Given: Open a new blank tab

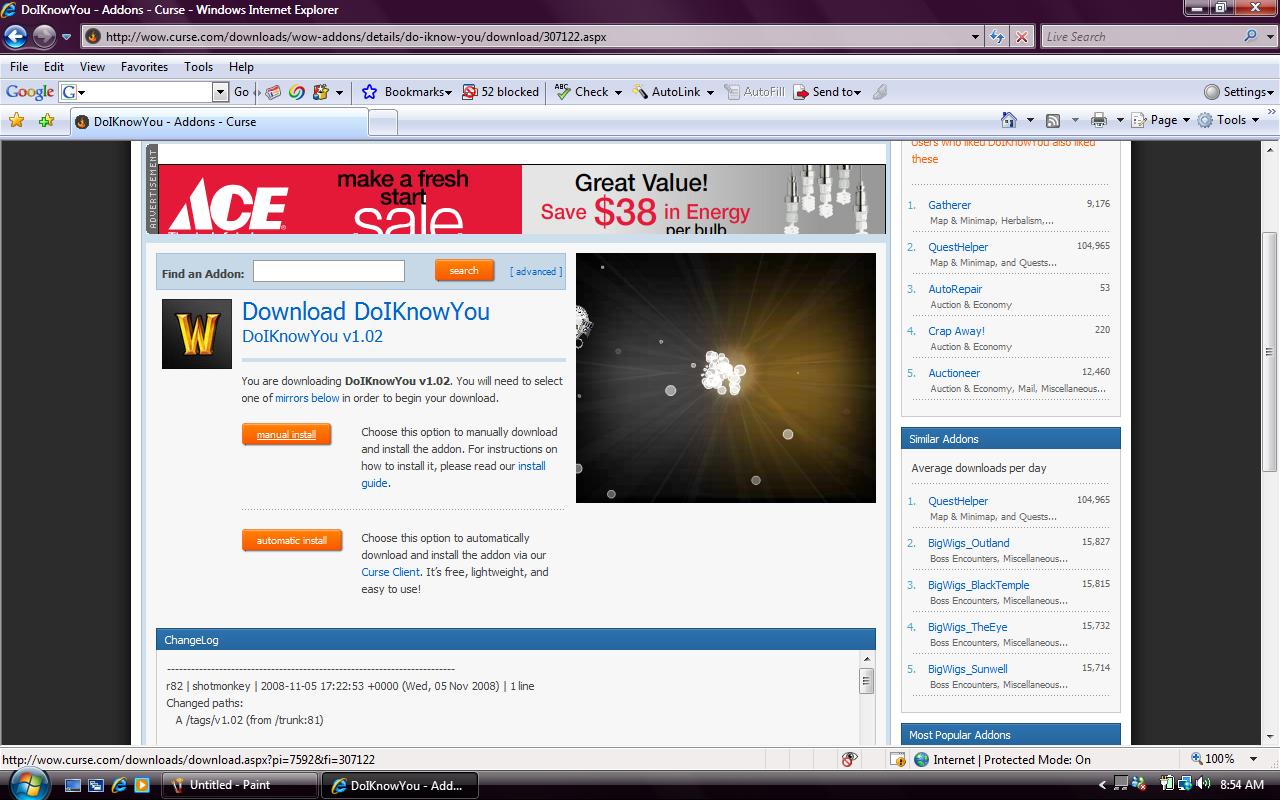Looking at the screenshot, I should click(383, 122).
